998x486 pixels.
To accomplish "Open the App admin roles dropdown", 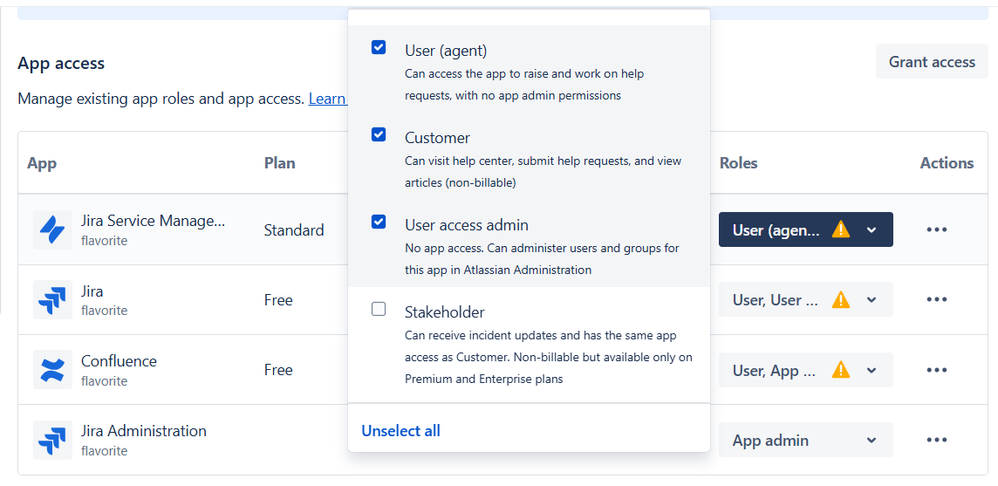I will [806, 440].
